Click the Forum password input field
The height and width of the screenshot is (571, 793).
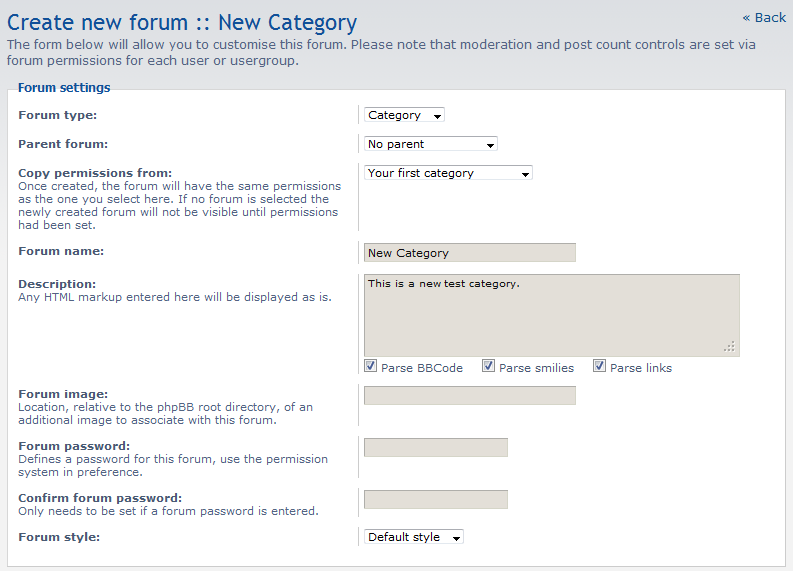point(435,448)
